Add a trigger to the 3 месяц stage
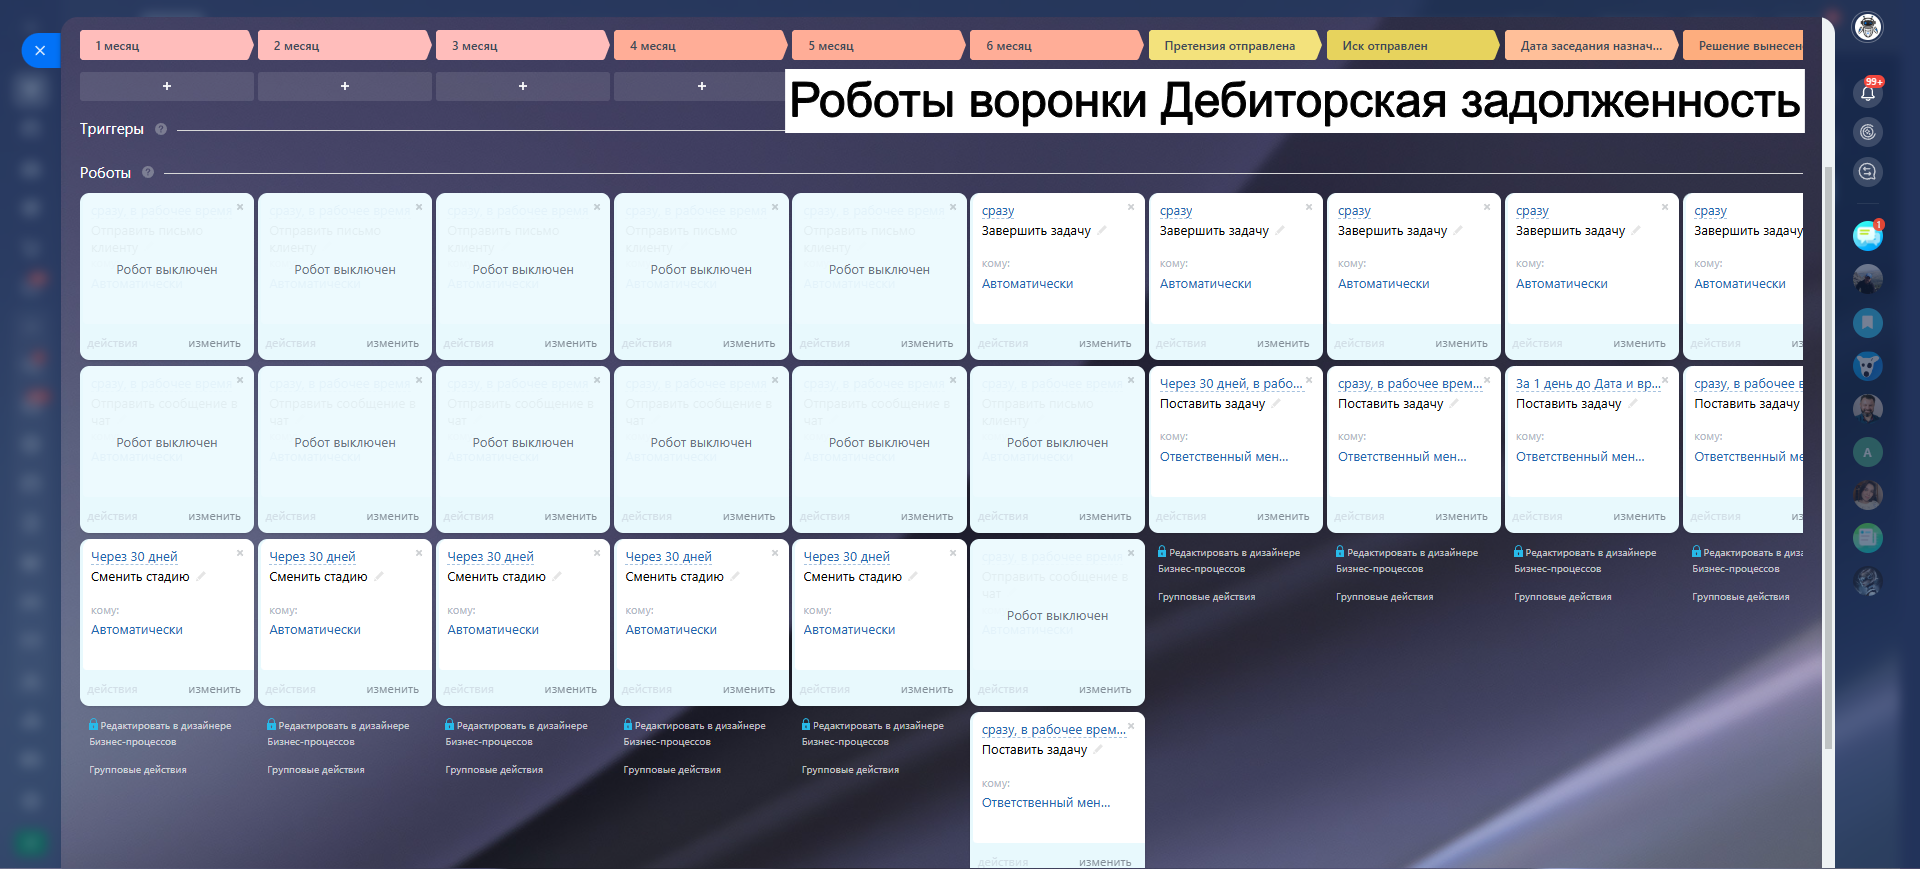 523,86
